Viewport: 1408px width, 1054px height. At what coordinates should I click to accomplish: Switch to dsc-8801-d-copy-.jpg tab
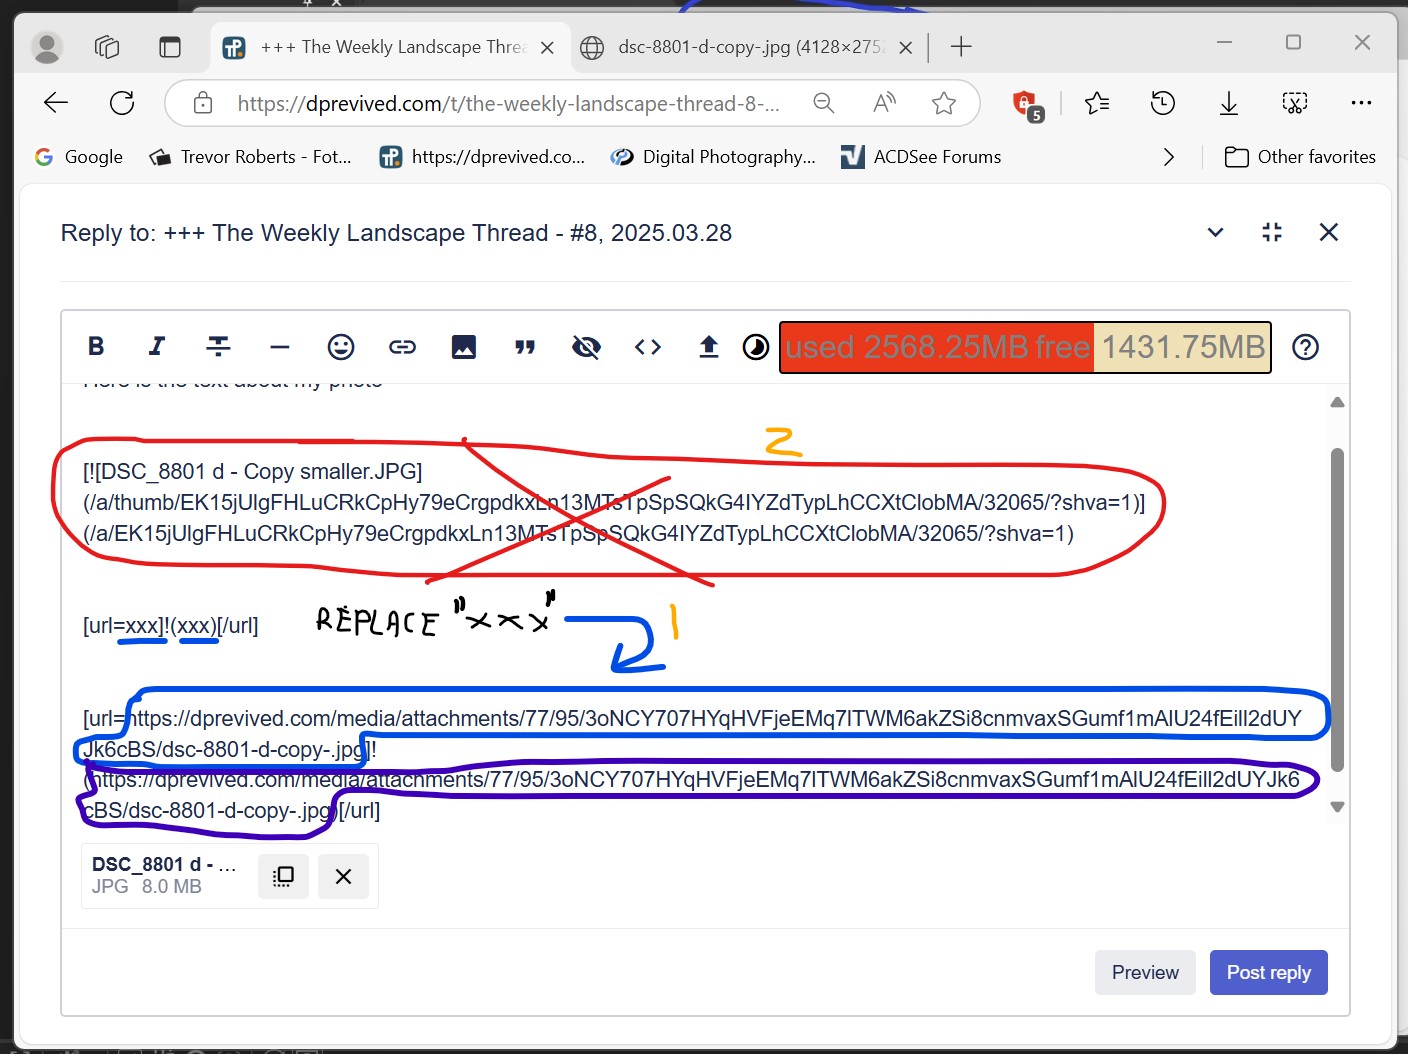click(748, 47)
